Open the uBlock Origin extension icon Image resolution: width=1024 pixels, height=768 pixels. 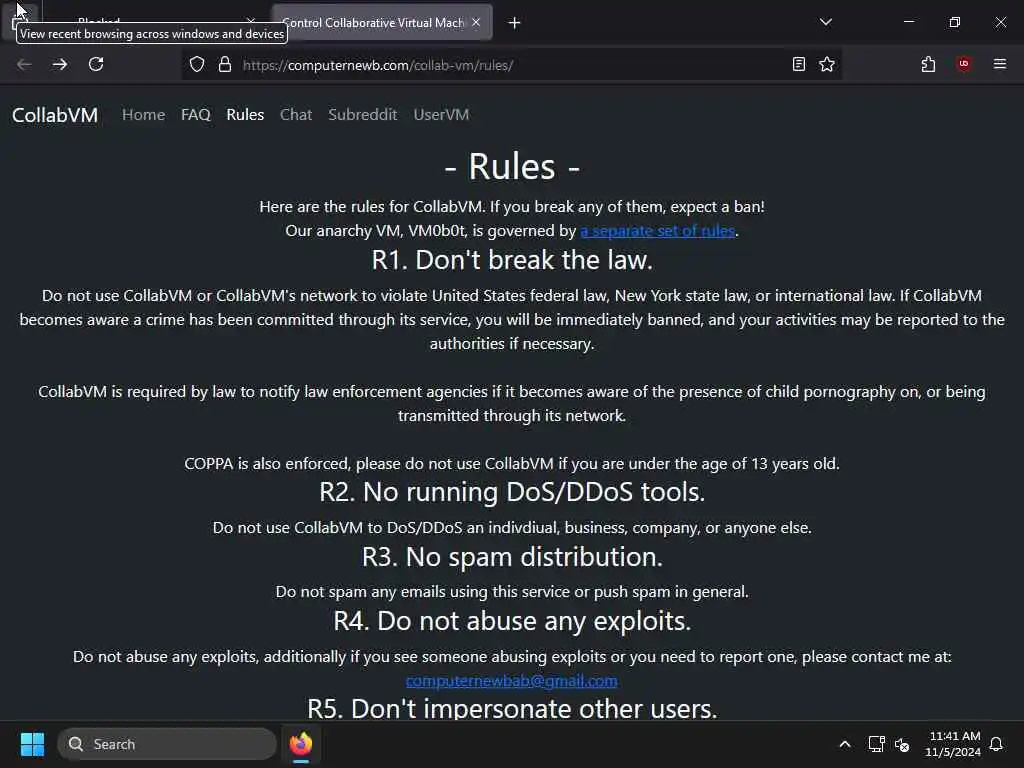pyautogui.click(x=963, y=64)
